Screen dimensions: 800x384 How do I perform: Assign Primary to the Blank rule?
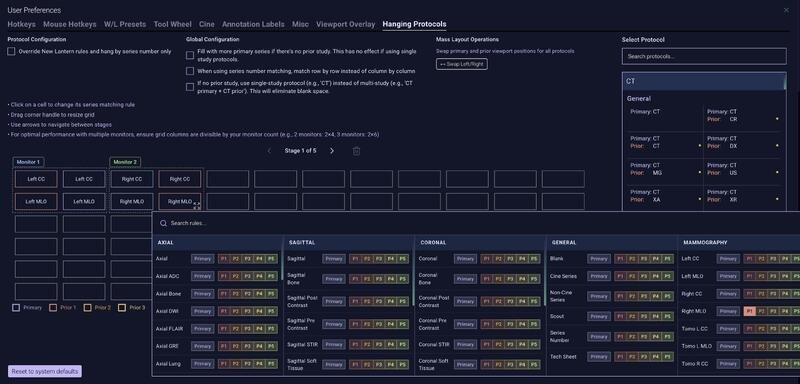point(598,259)
